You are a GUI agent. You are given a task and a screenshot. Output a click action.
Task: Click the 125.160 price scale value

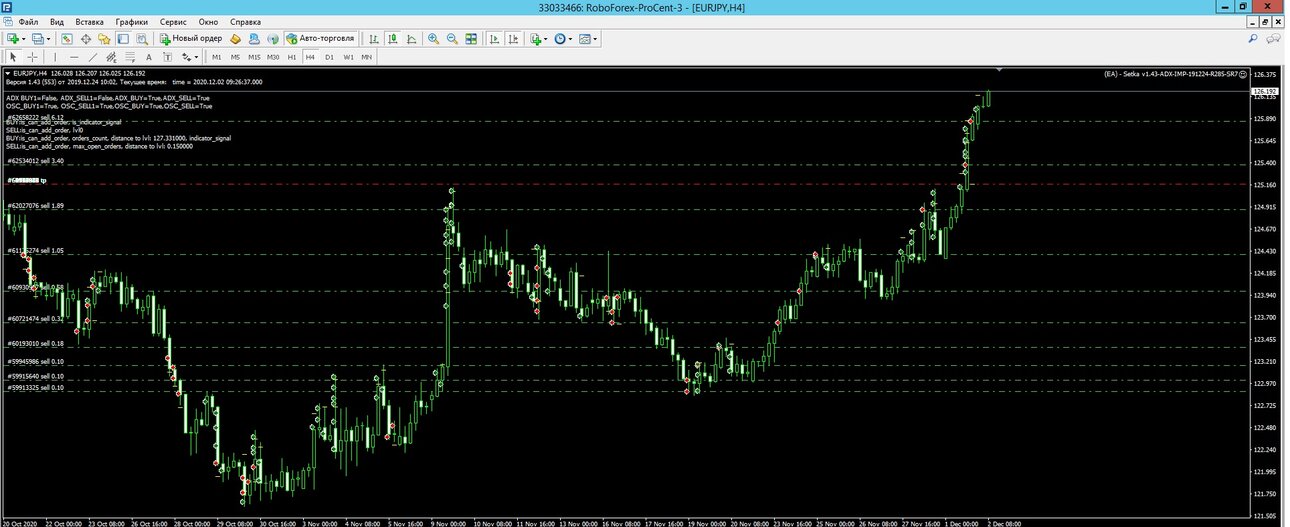[1264, 185]
